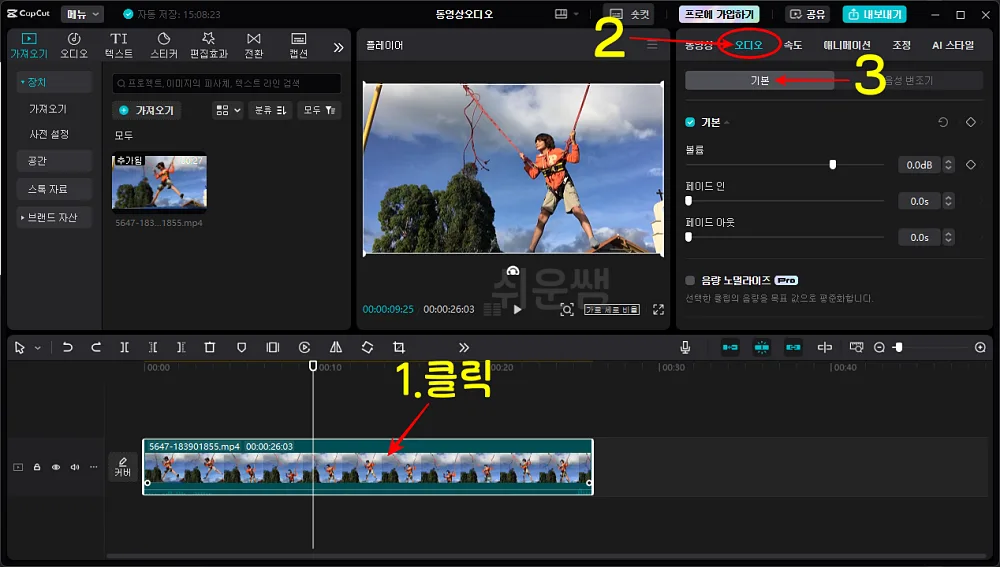Open the 분류 sort dropdown

(270, 110)
